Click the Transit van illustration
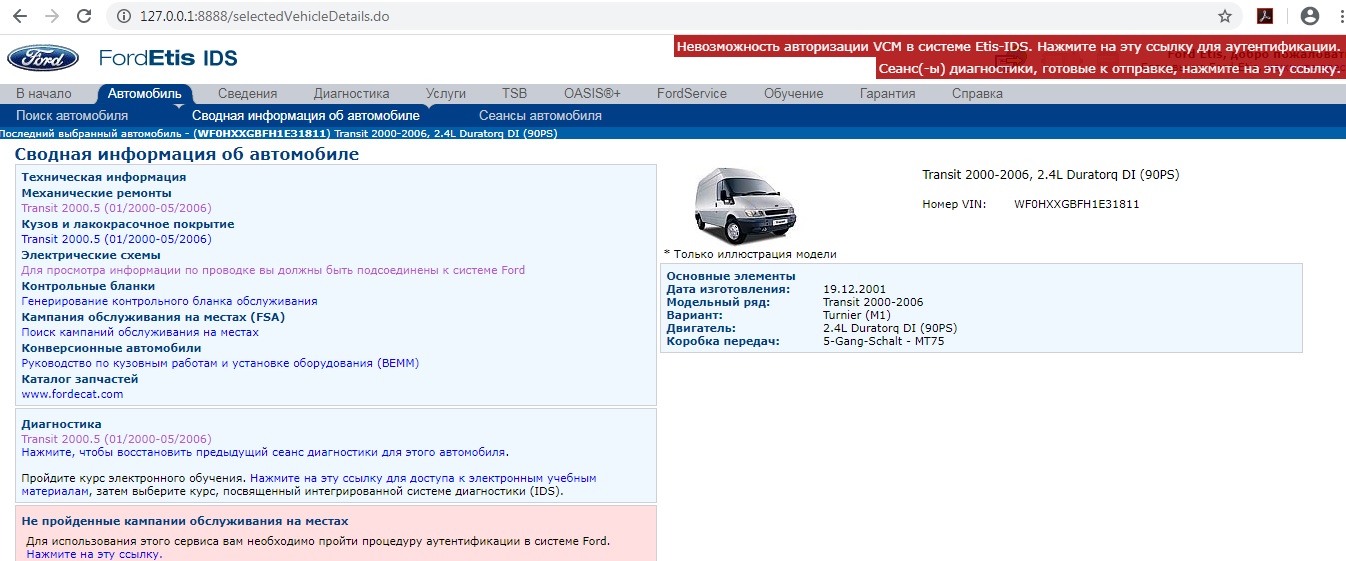Screen dimensions: 1346x561 [745, 204]
